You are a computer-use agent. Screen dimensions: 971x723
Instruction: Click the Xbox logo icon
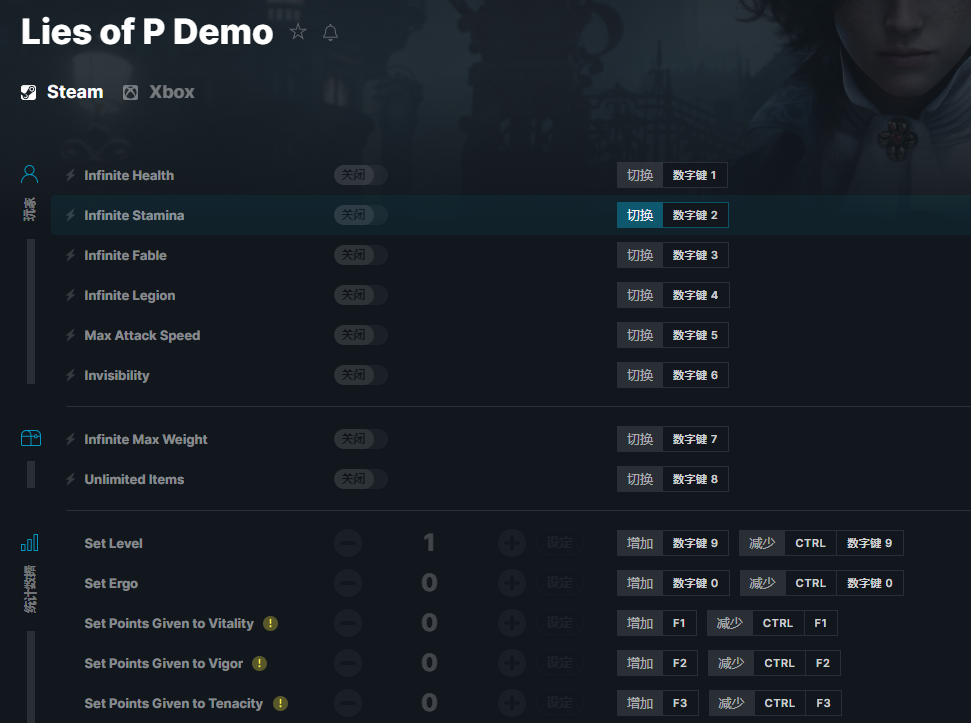point(130,93)
